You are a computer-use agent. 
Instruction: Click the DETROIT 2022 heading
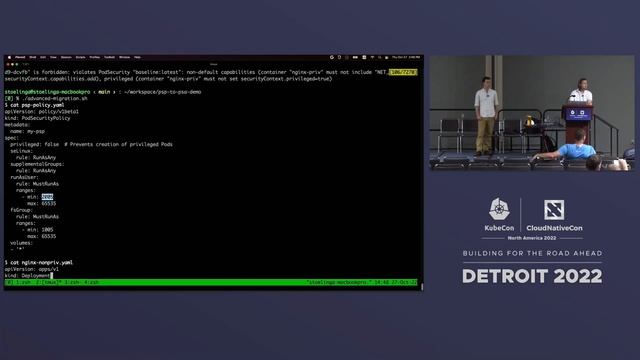click(532, 276)
